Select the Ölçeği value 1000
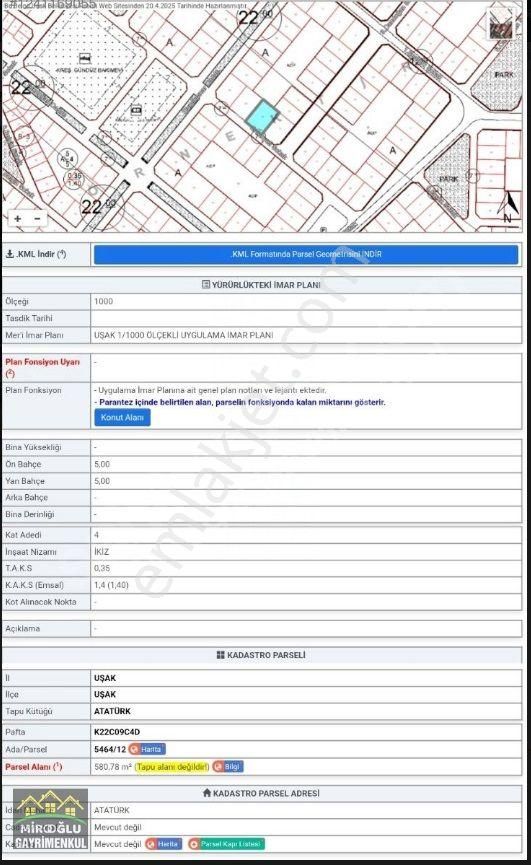Viewport: 531px width, 865px height. [103, 301]
